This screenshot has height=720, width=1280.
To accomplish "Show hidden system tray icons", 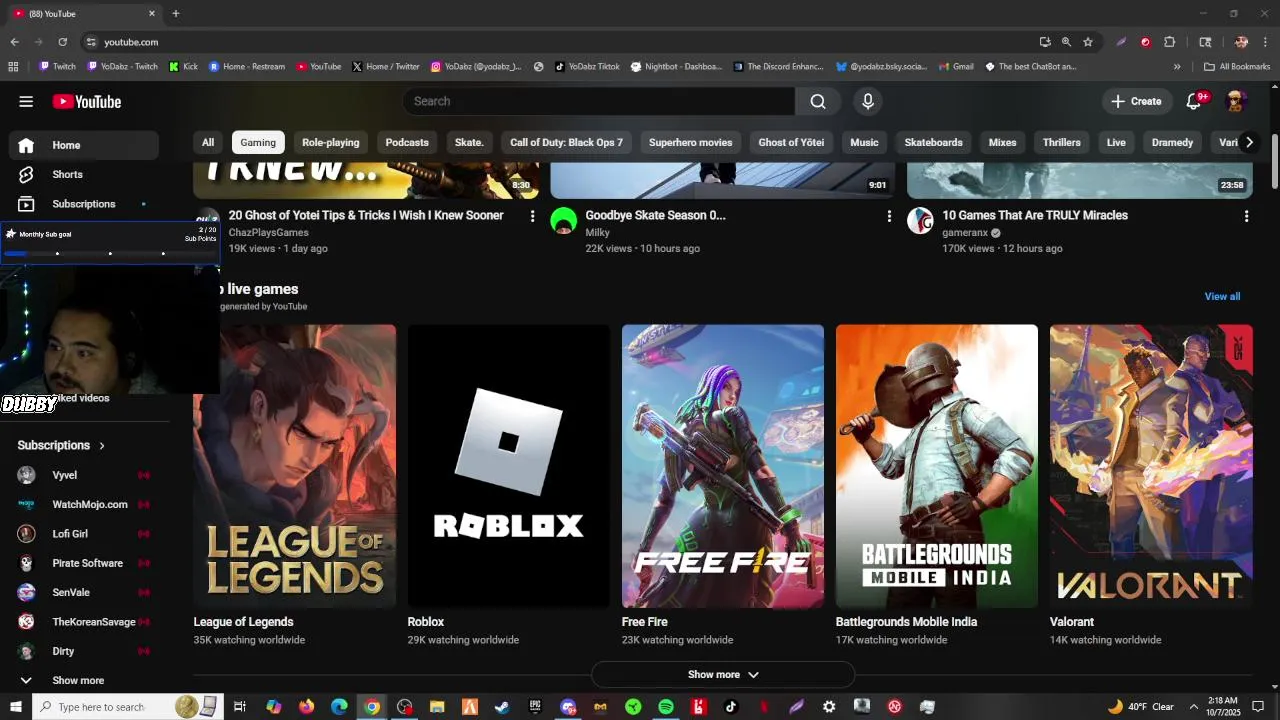I will tap(1194, 707).
